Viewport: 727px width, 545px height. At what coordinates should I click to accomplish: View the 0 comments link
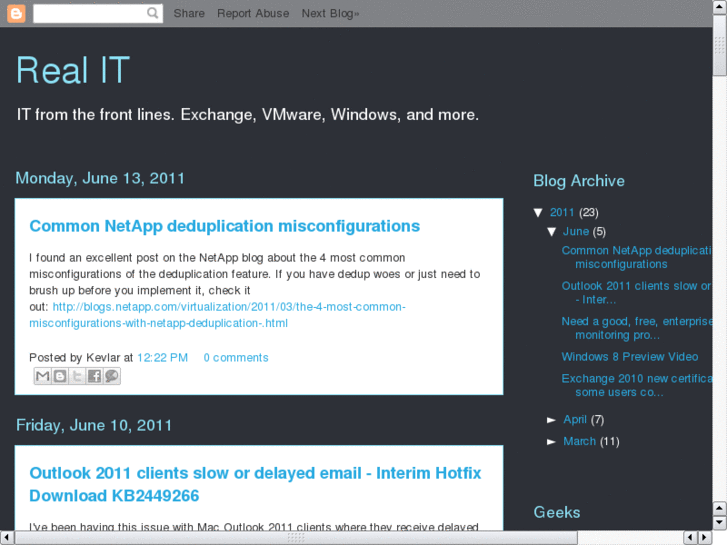coord(236,358)
